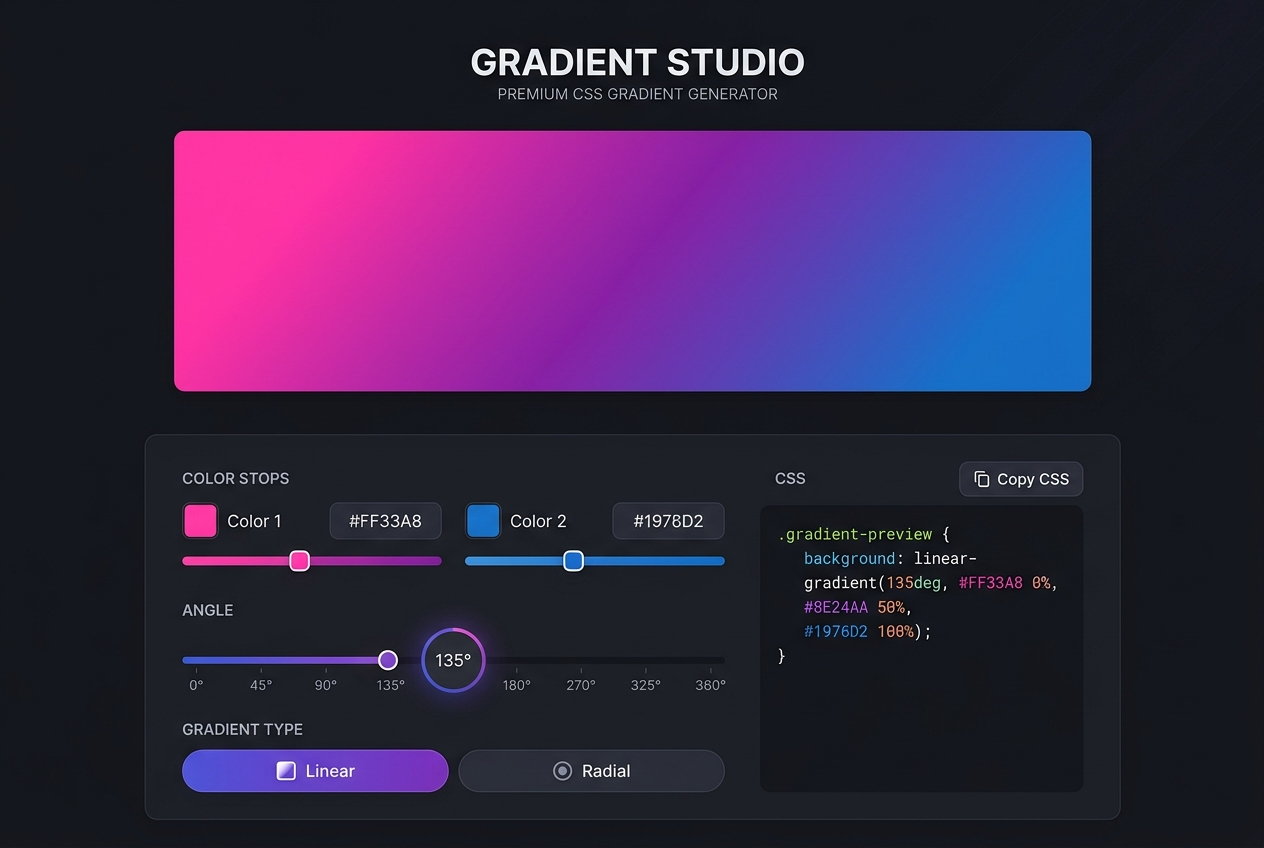Click the Radial circle icon
Image resolution: width=1264 pixels, height=848 pixels.
click(562, 771)
